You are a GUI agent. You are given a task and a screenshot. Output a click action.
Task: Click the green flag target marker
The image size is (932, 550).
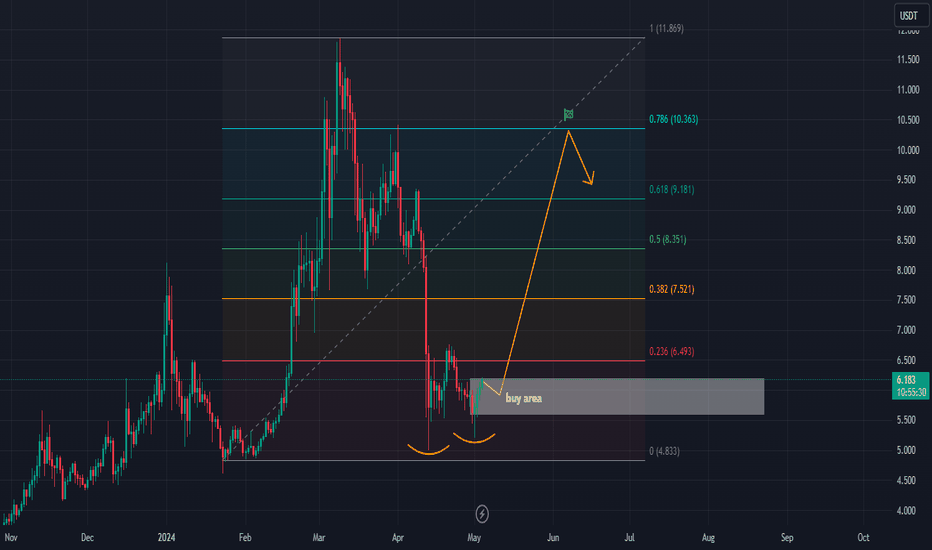point(569,114)
